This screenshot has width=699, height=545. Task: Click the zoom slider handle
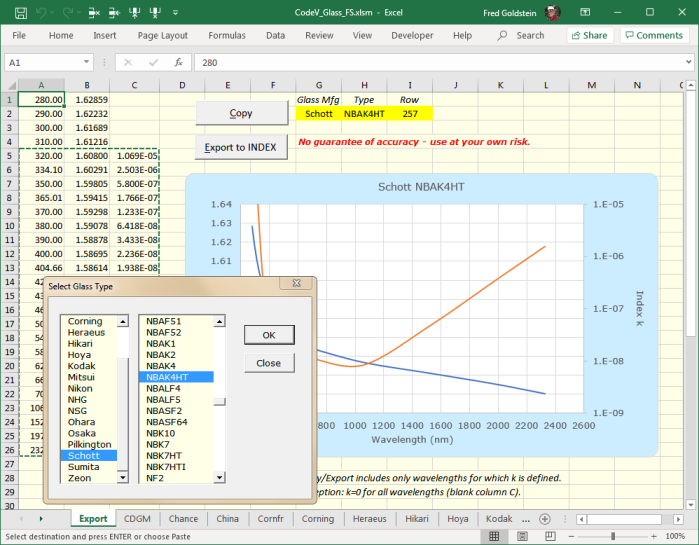click(x=613, y=536)
